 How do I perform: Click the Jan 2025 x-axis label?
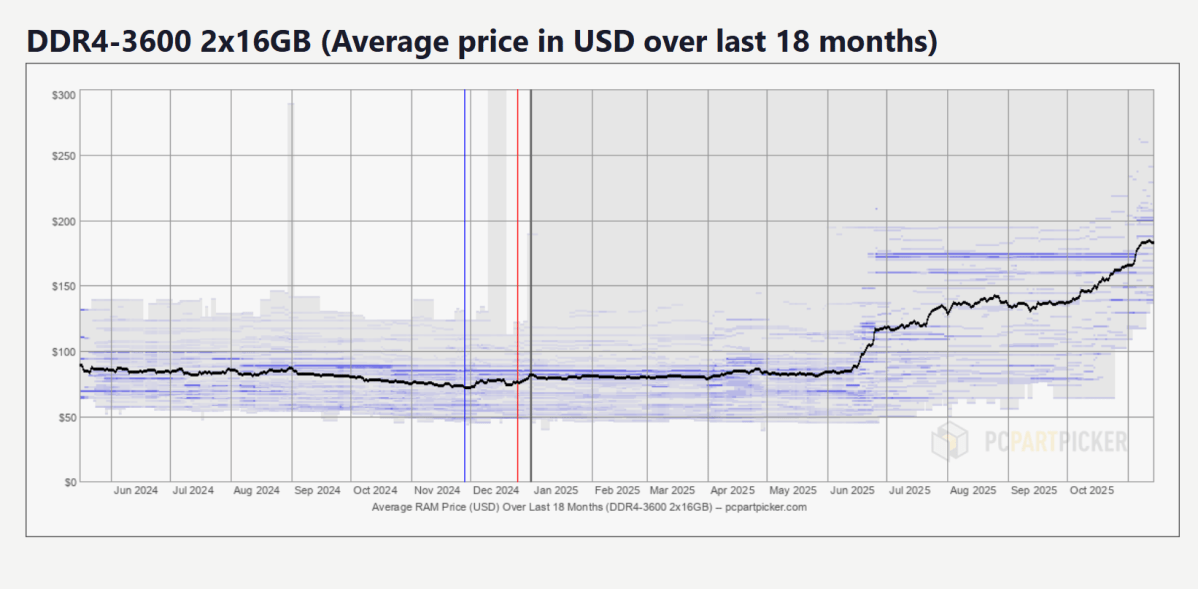[554, 491]
